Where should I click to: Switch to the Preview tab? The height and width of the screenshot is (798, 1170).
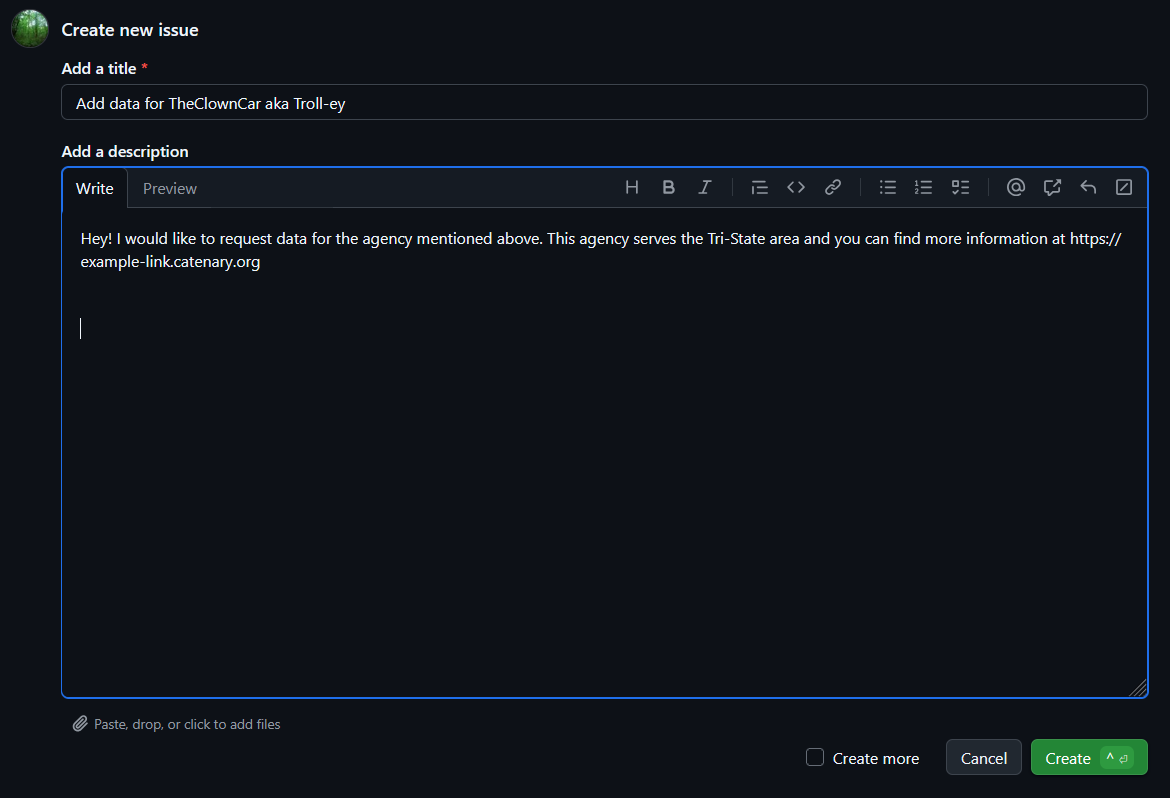[169, 188]
